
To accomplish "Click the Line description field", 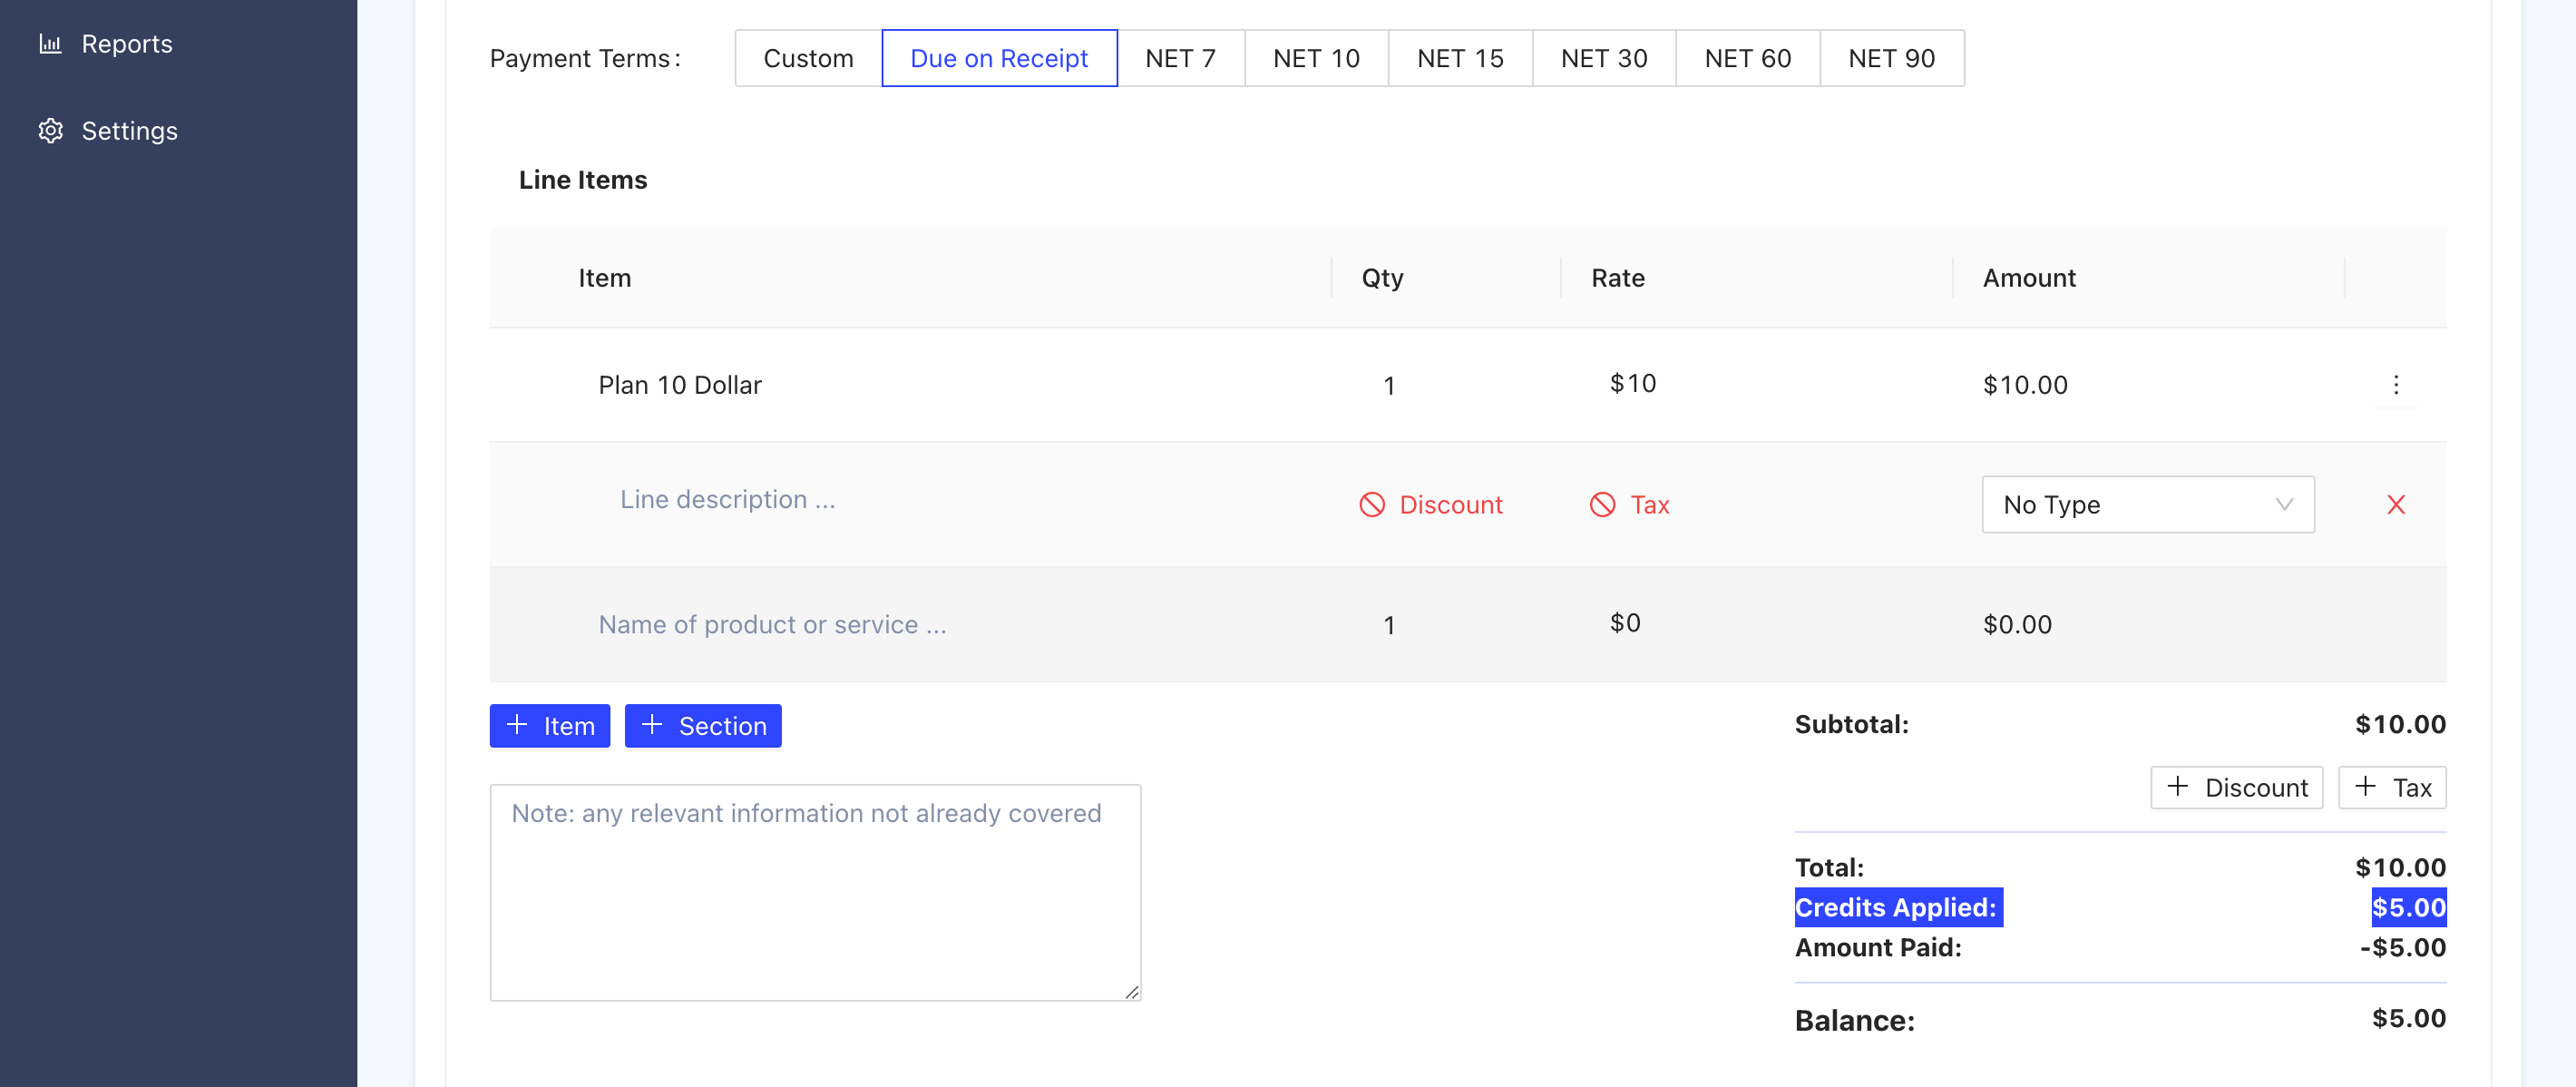I will [x=727, y=499].
